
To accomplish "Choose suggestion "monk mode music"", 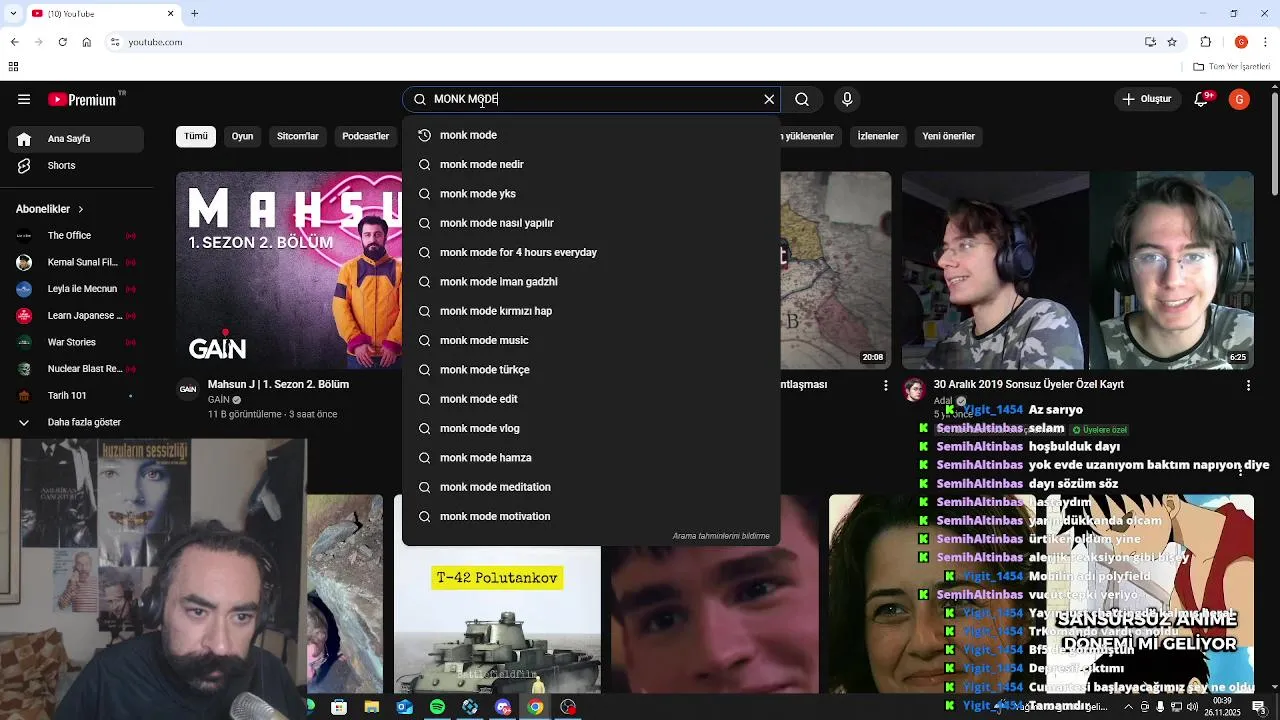I will (x=591, y=340).
